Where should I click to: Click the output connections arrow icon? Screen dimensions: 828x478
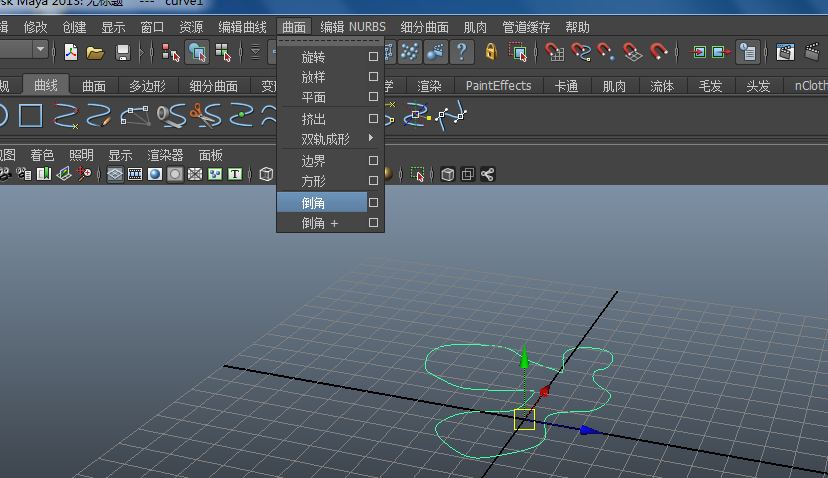pyautogui.click(x=721, y=52)
